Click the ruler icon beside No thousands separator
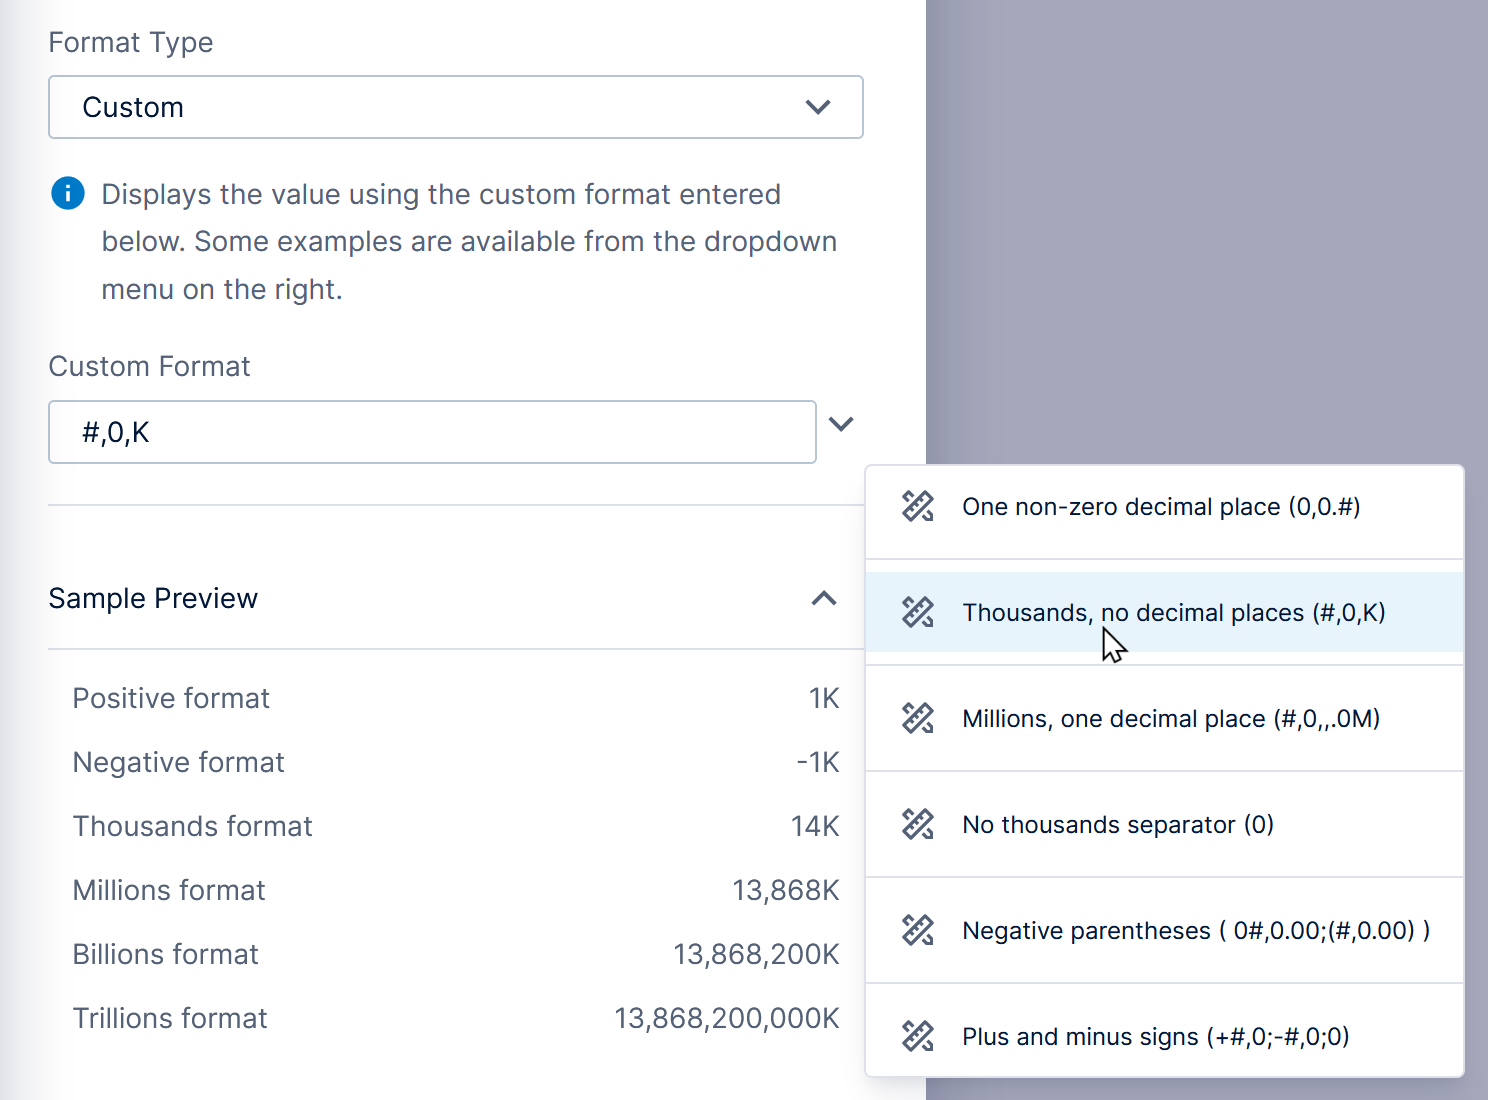Image resolution: width=1488 pixels, height=1100 pixels. [917, 824]
